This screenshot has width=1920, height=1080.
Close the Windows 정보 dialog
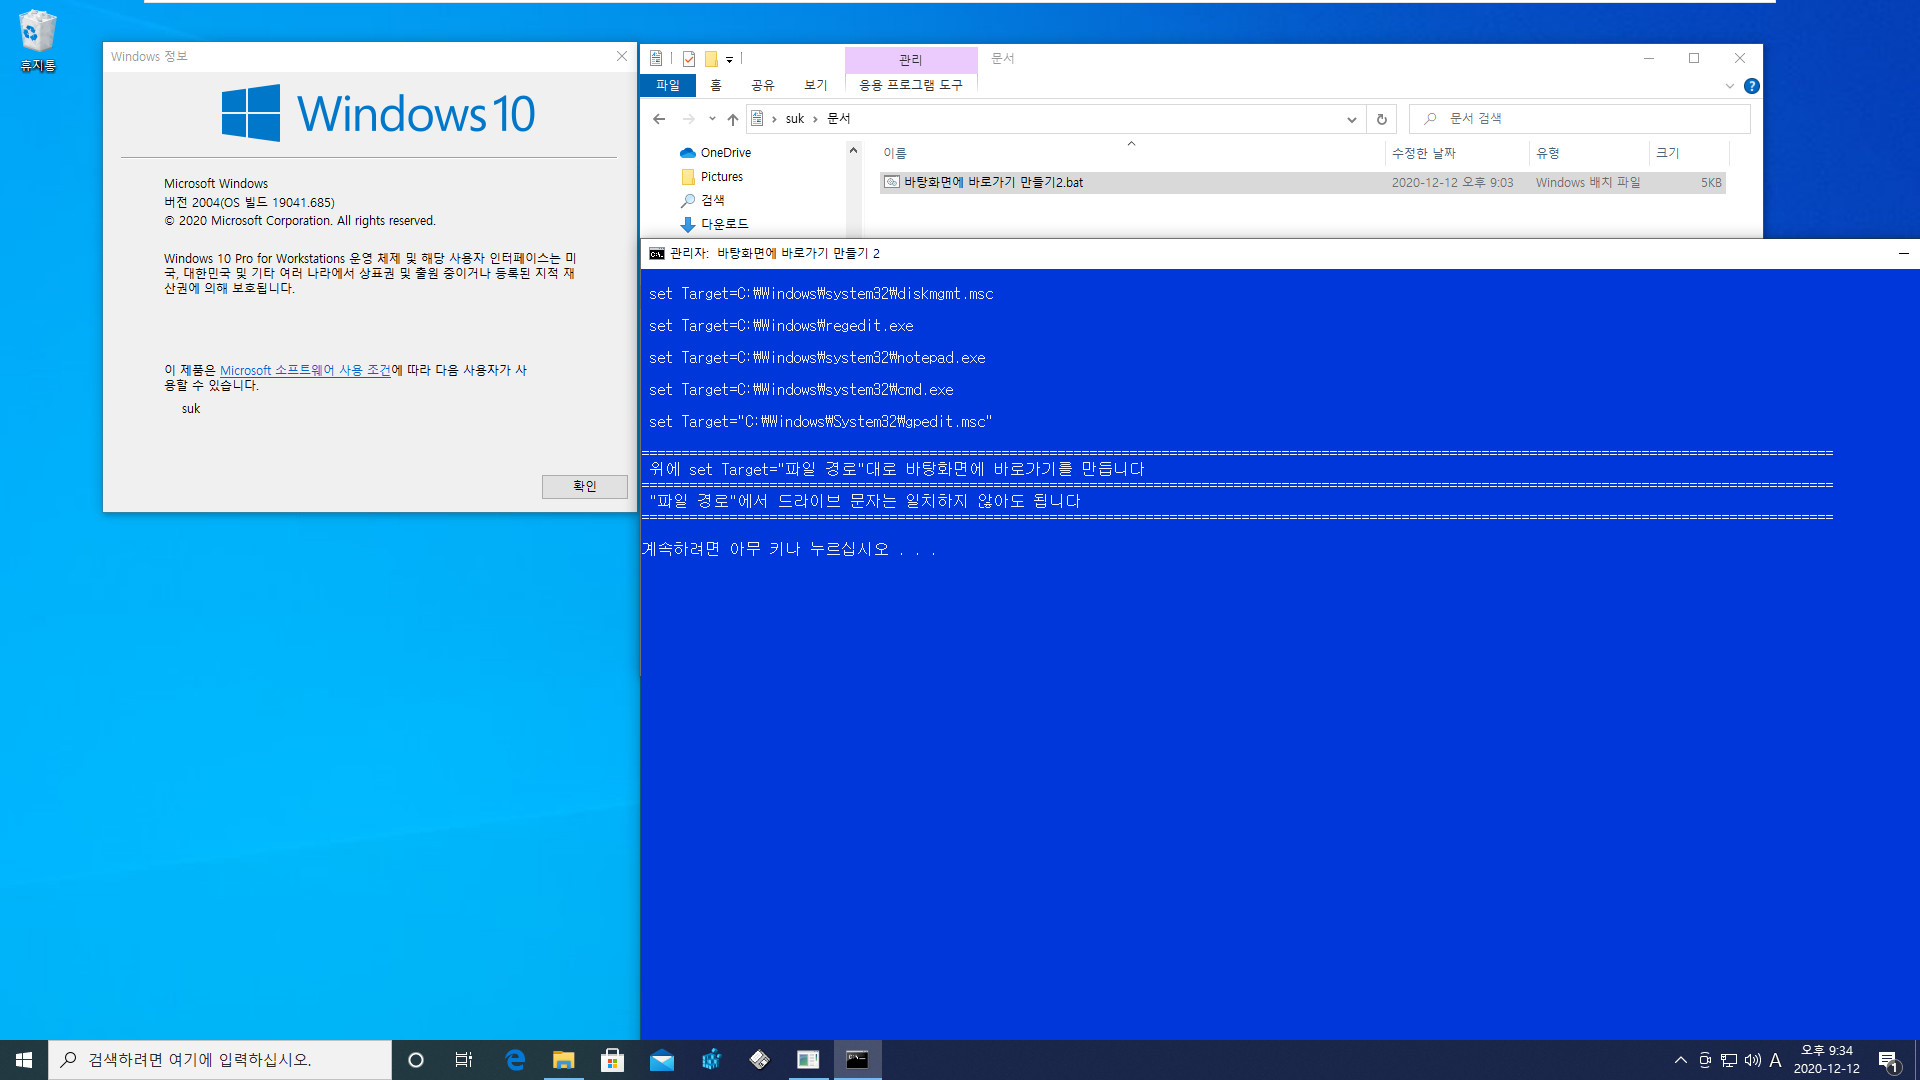pos(622,56)
